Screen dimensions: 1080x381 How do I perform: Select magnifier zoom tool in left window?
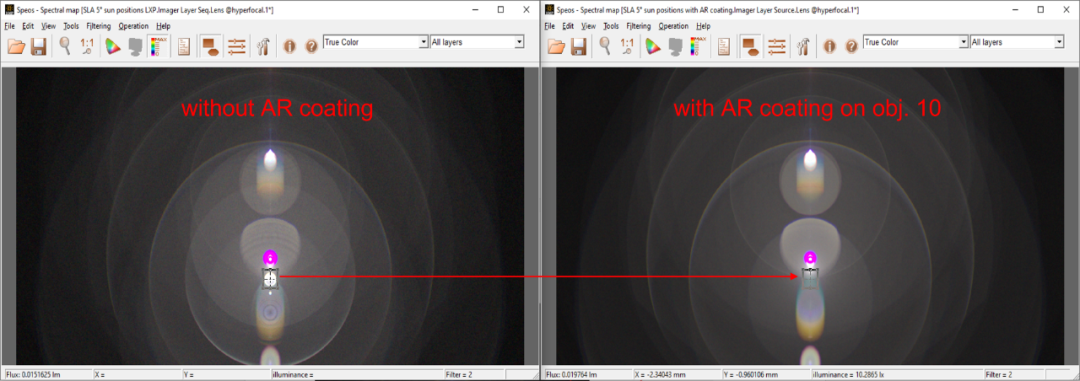[65, 46]
